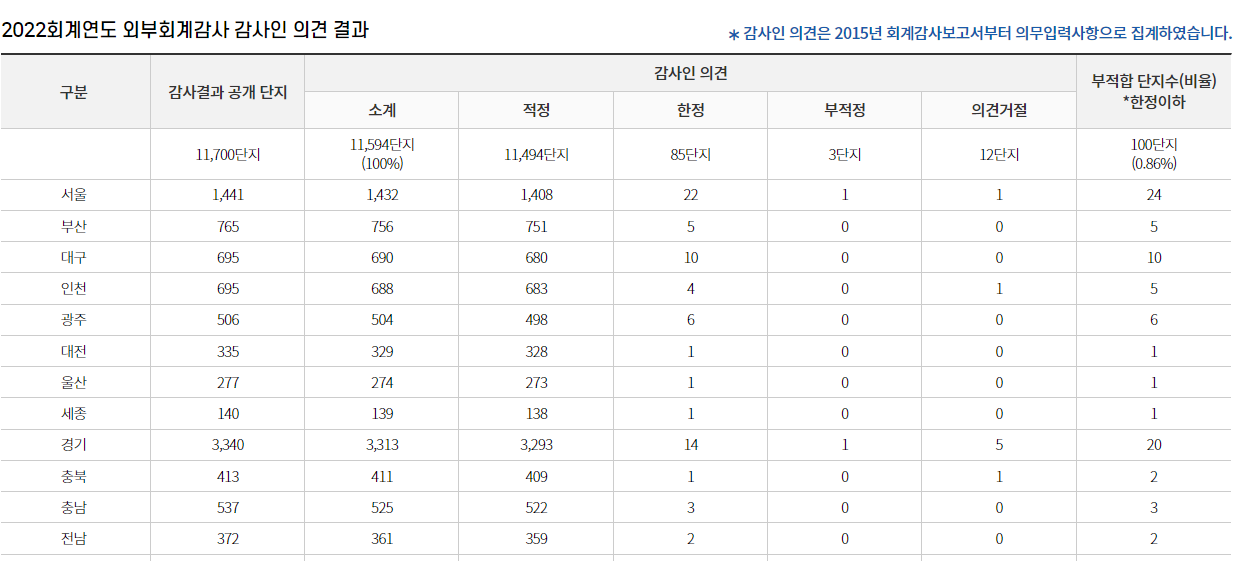Select the 광주 적정 value '498'
Image resolution: width=1258 pixels, height=562 pixels.
pos(536,320)
